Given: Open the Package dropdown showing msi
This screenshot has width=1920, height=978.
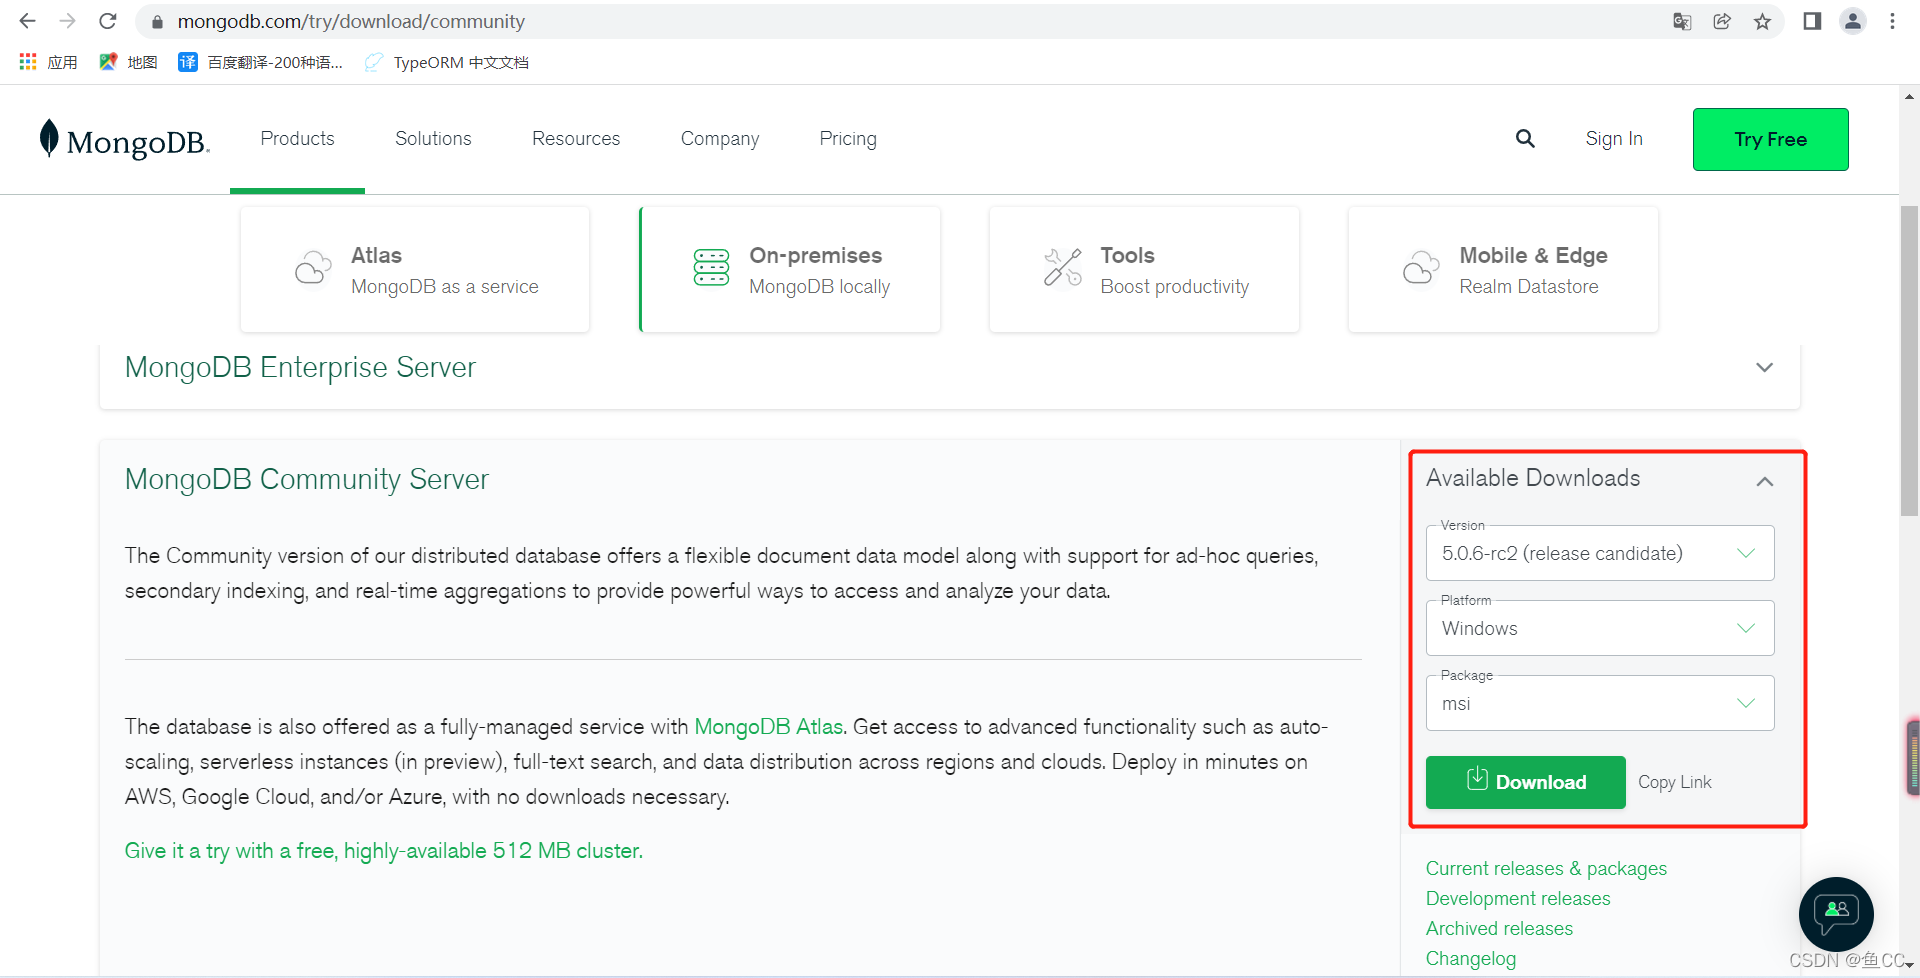Looking at the screenshot, I should point(1600,703).
